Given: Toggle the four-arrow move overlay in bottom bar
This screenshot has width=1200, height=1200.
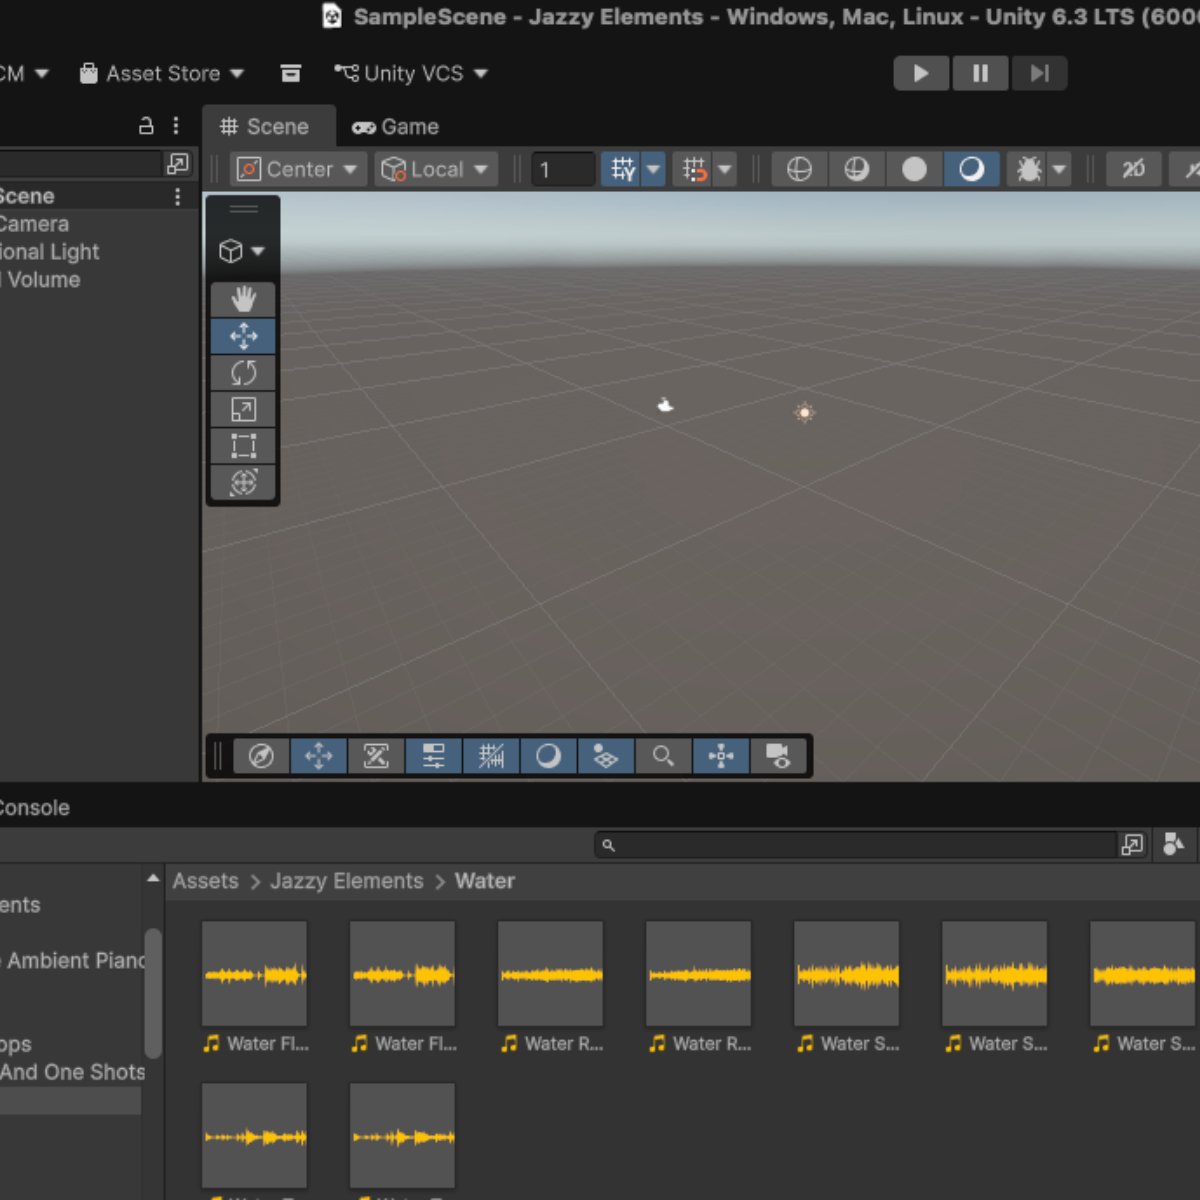Looking at the screenshot, I should tap(318, 756).
